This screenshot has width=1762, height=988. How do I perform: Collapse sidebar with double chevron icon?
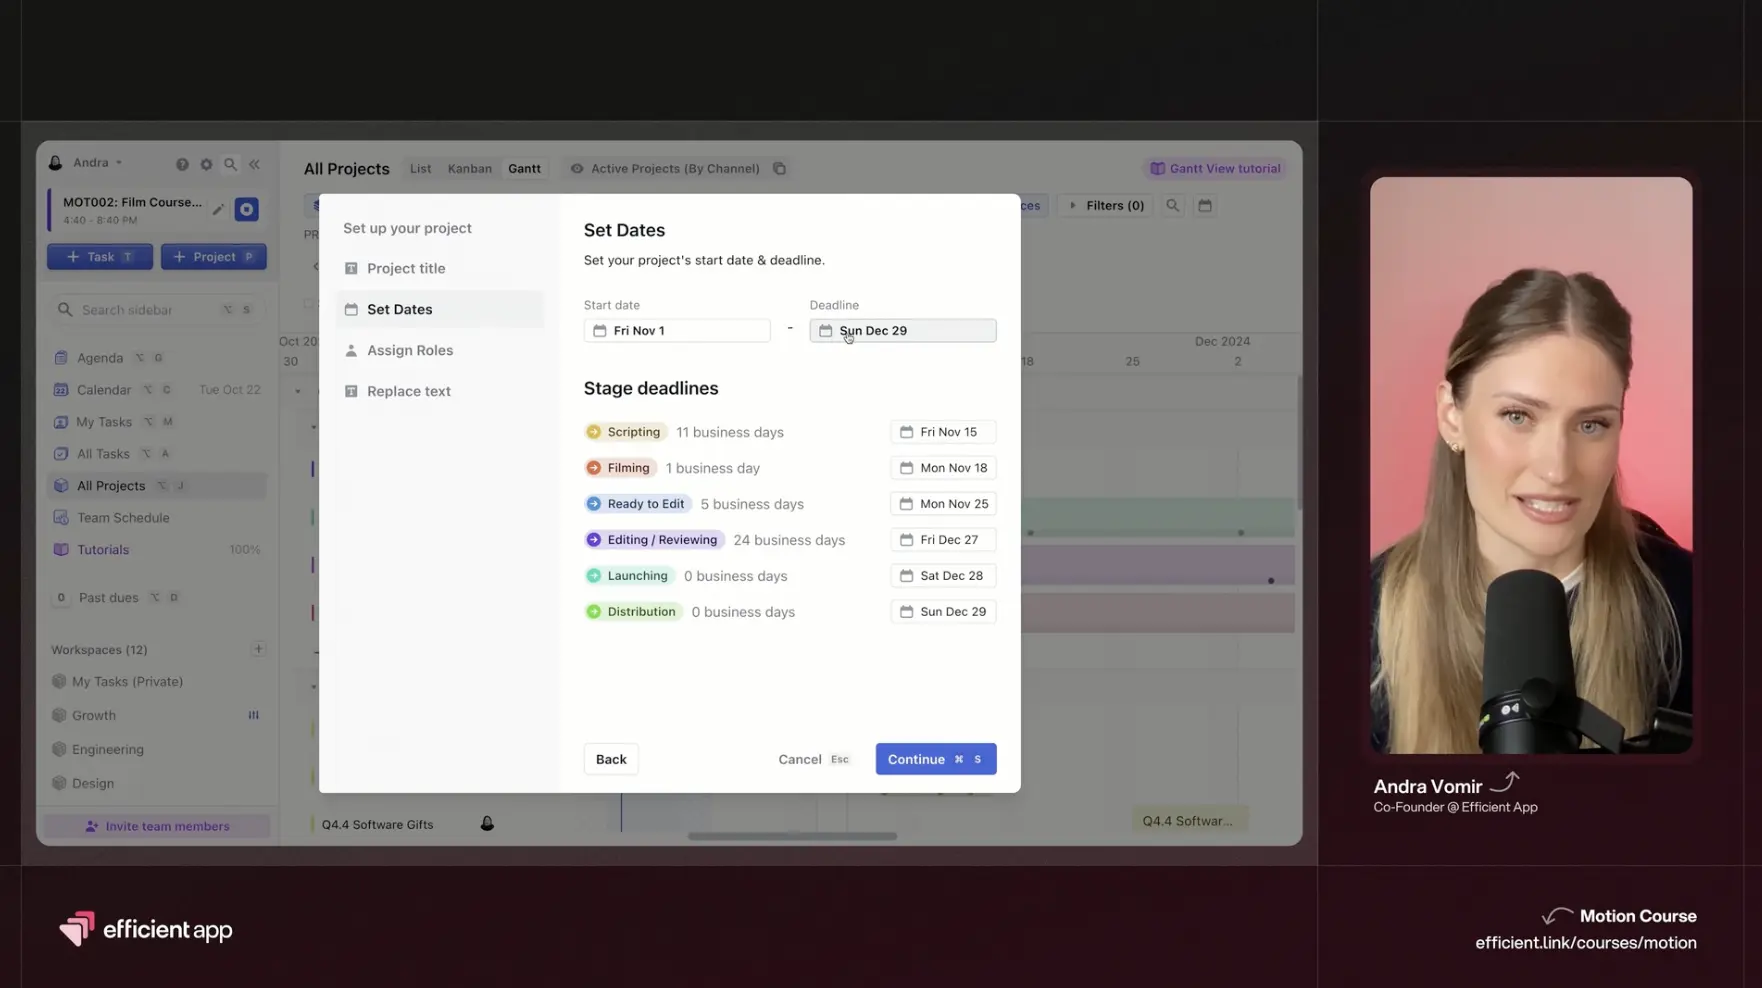255,164
